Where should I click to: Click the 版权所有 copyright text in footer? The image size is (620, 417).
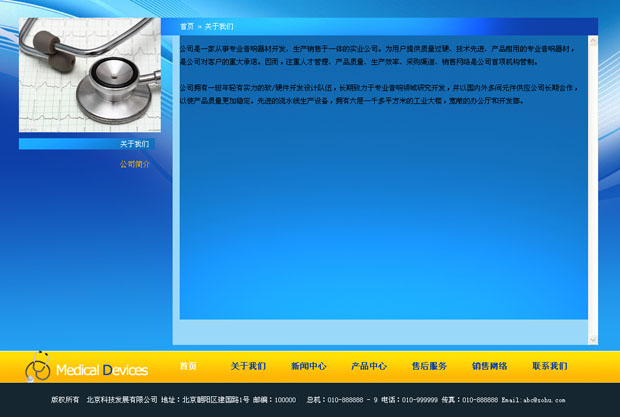click(65, 400)
